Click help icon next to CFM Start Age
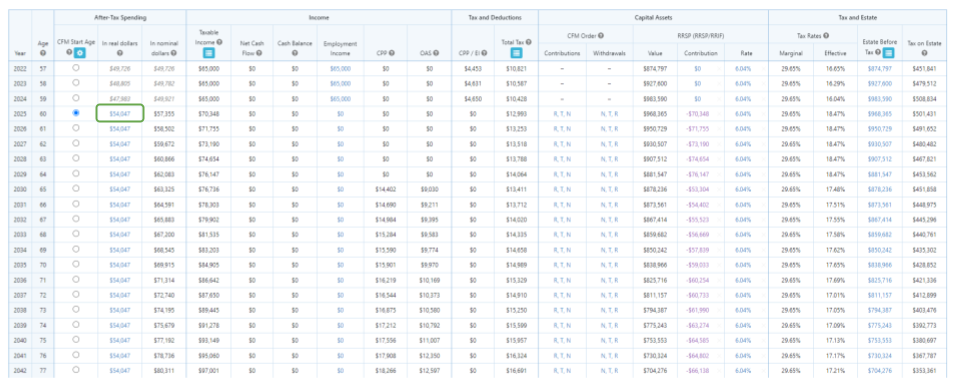The width and height of the screenshot is (960, 384). (70, 53)
